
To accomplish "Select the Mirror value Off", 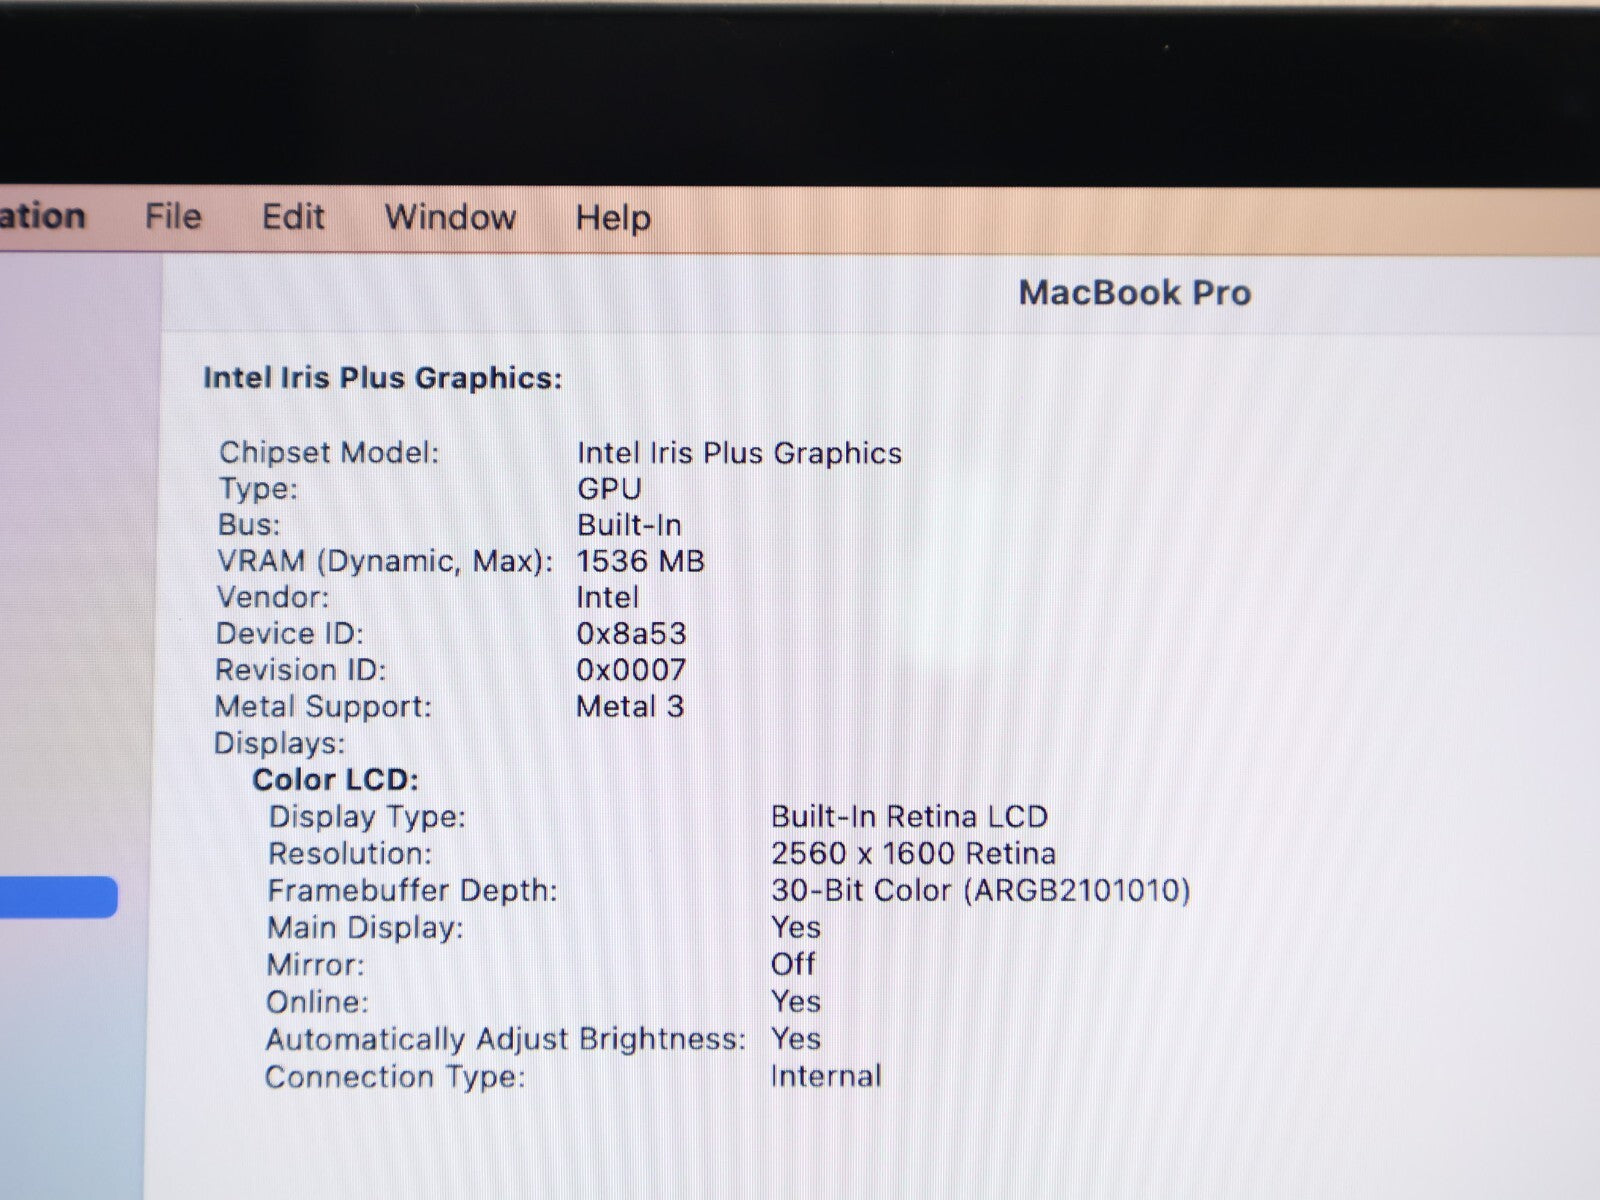I will (x=793, y=965).
